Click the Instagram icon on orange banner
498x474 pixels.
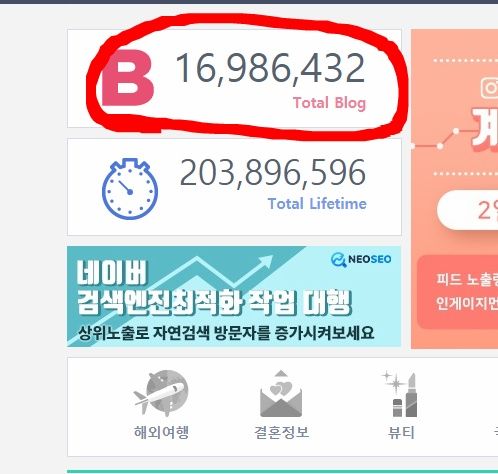point(489,88)
